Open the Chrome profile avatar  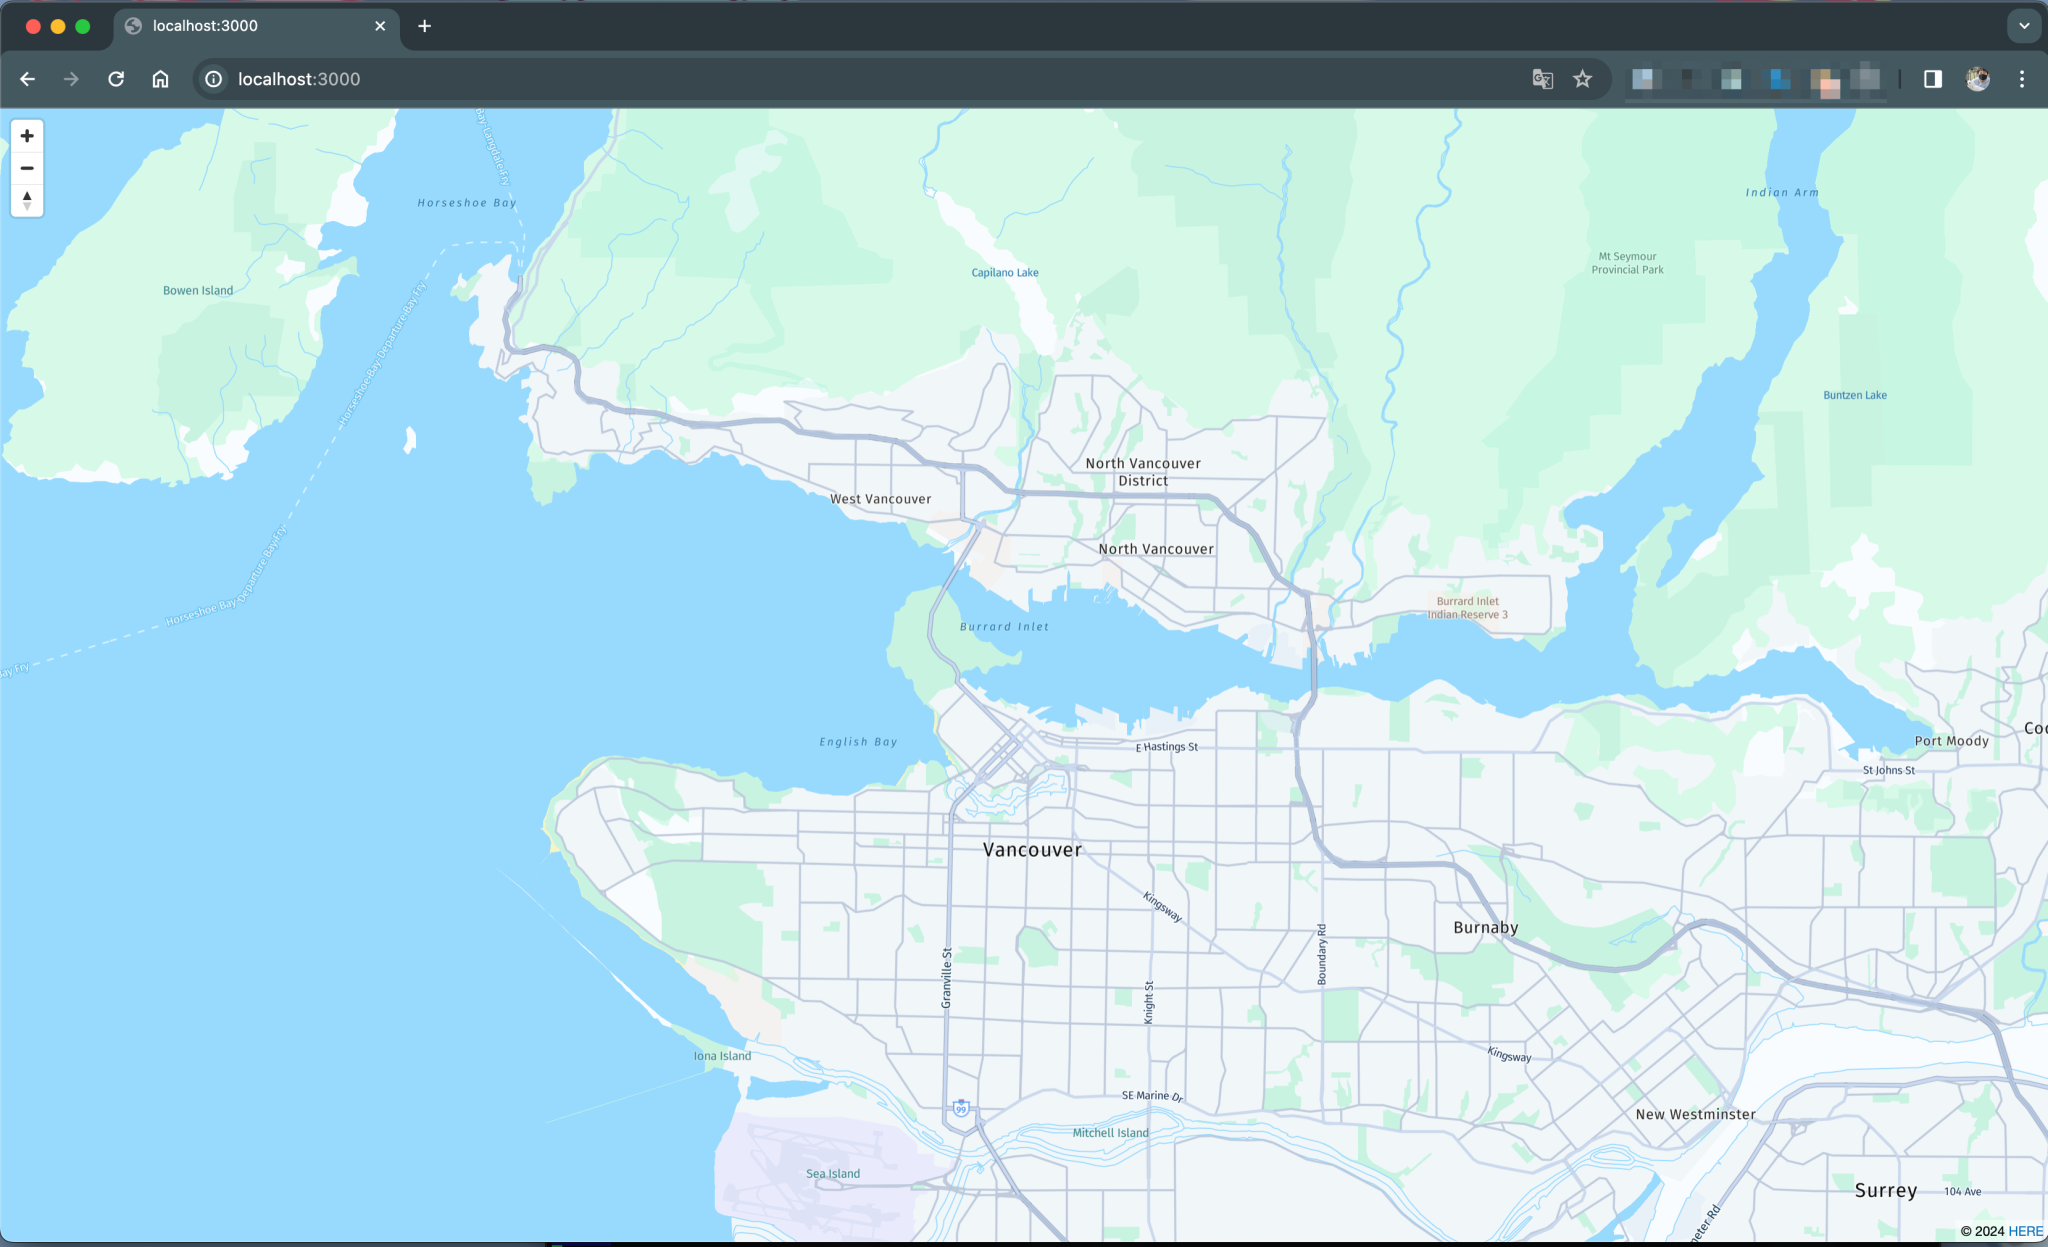(x=1977, y=79)
